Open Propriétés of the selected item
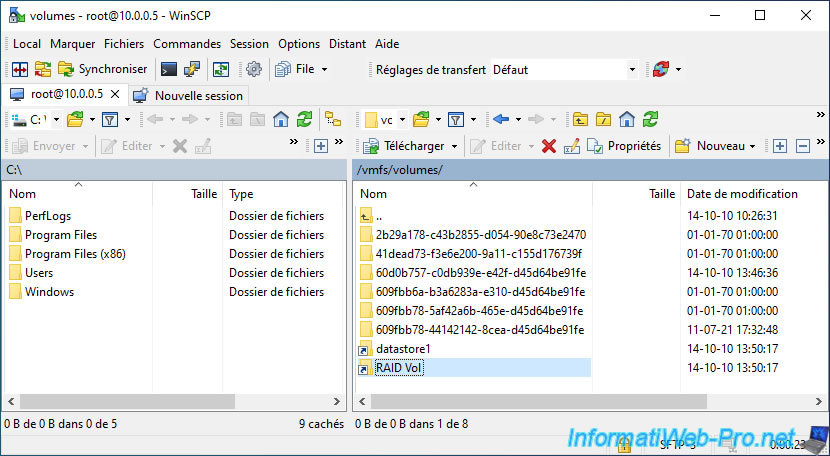 click(625, 146)
